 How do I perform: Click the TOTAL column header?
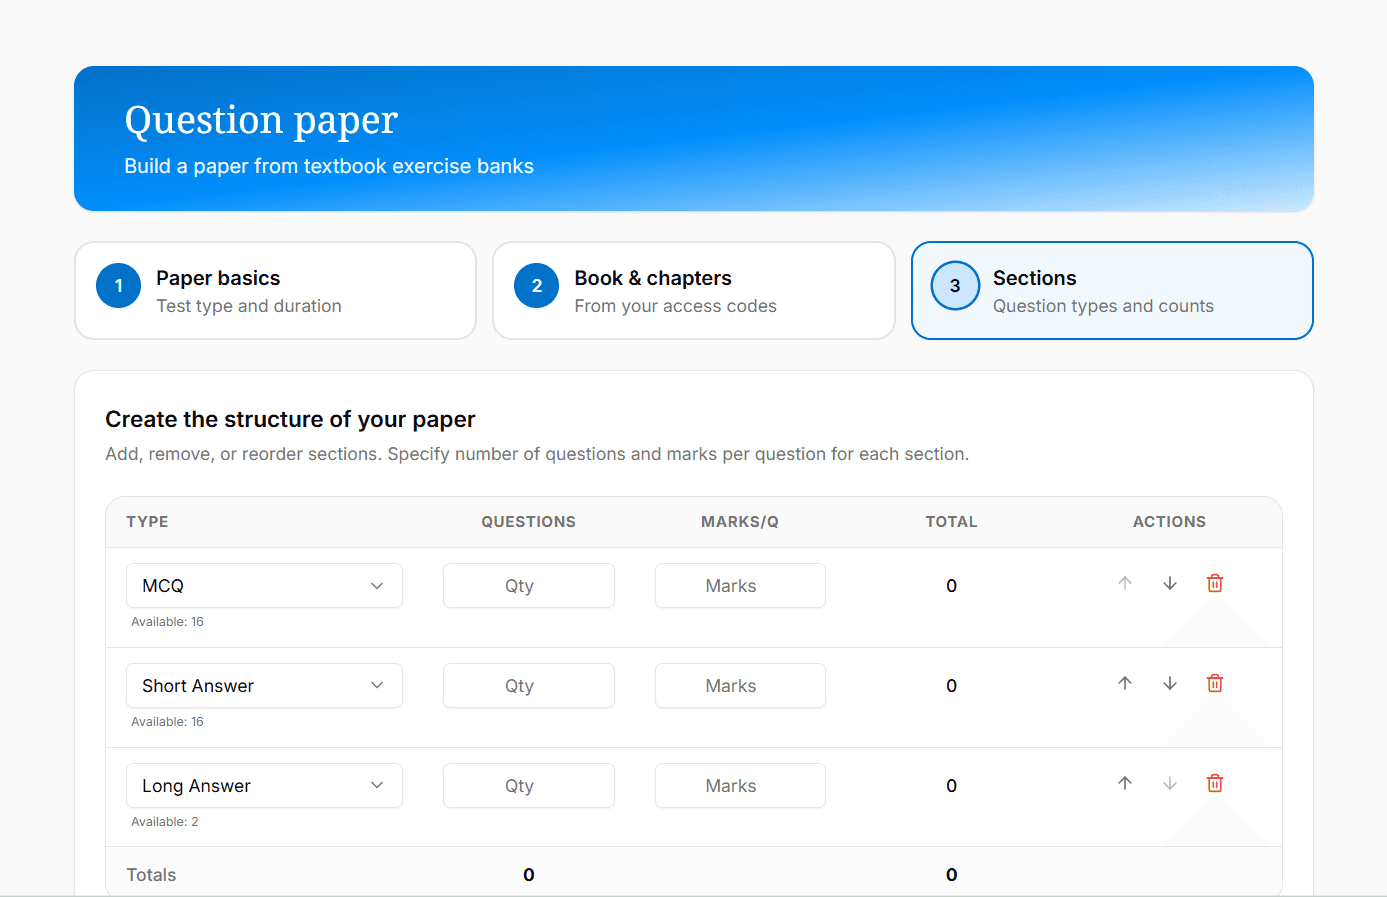click(951, 522)
